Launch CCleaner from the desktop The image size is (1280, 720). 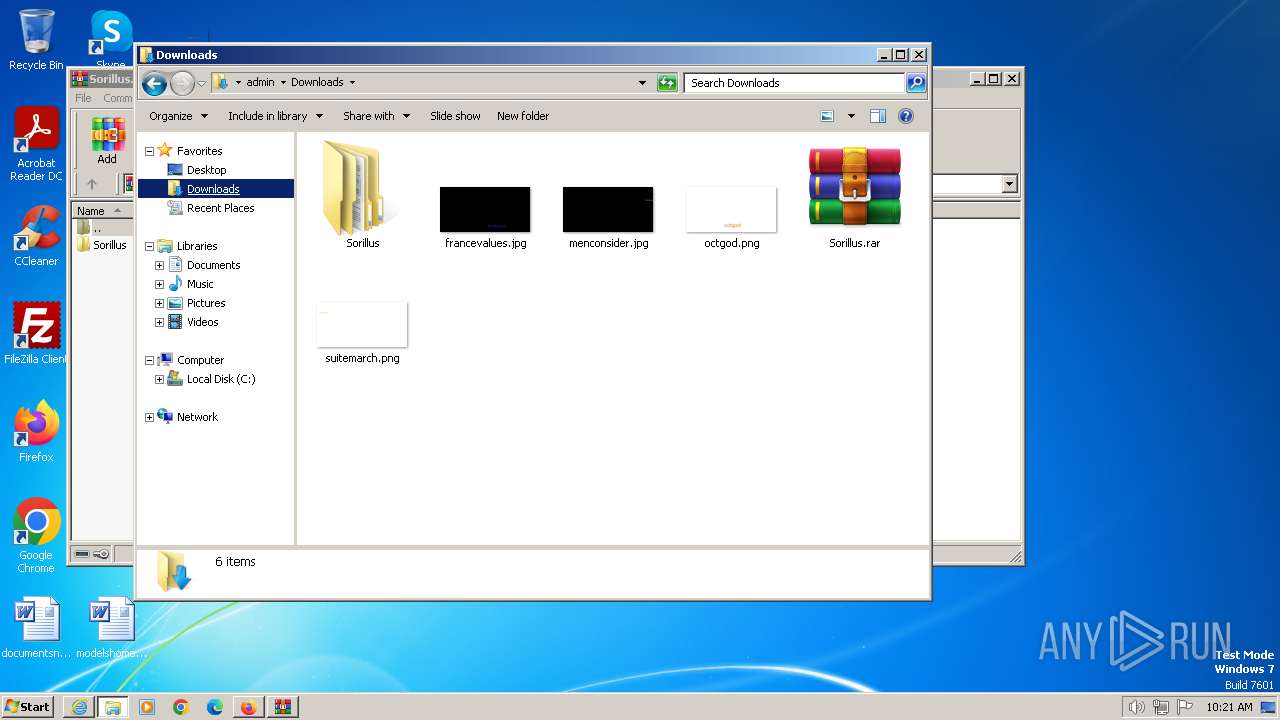36,236
